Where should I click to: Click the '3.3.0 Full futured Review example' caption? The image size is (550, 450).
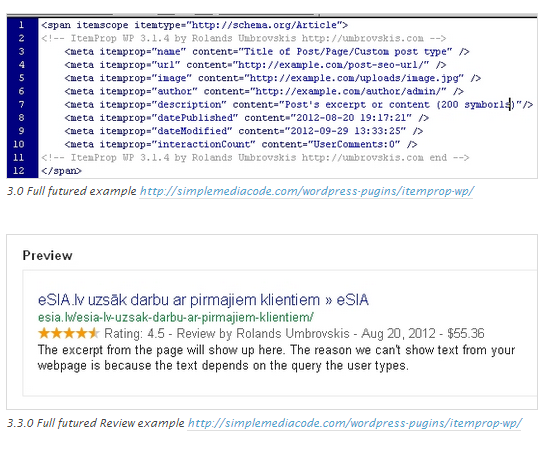[x=96, y=423]
